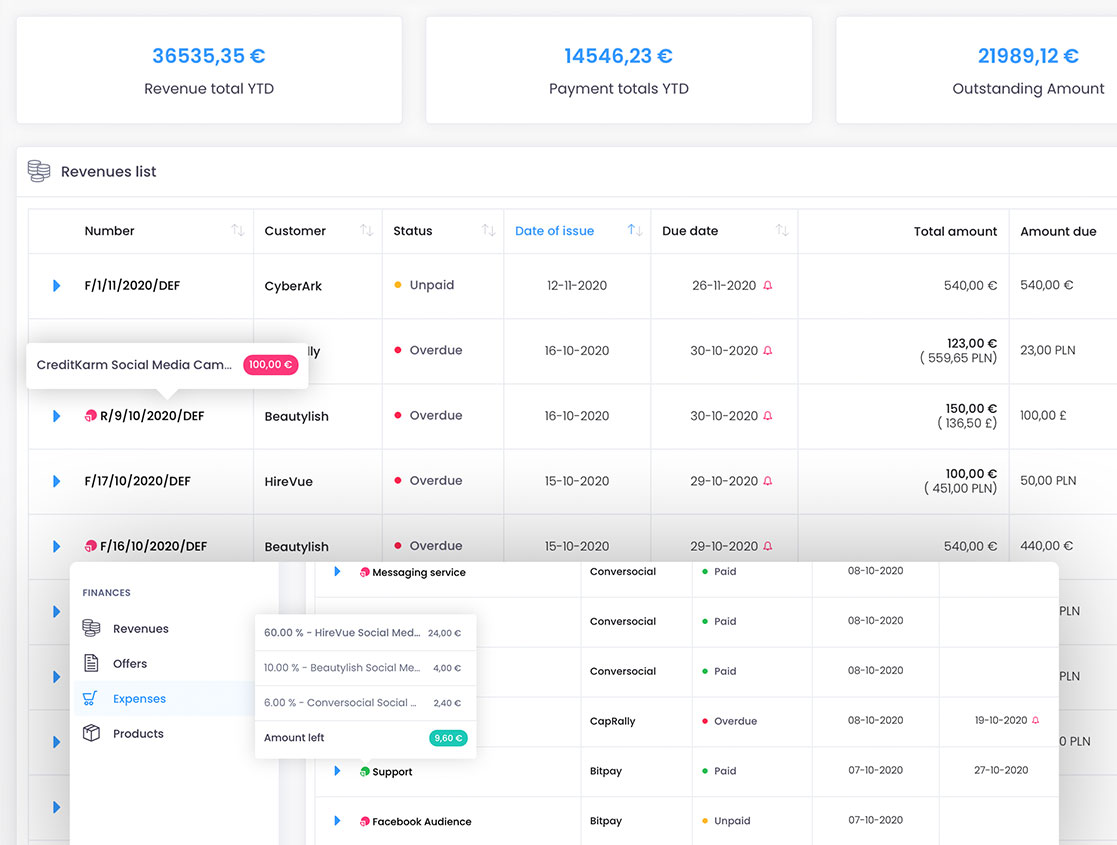This screenshot has width=1117, height=845.
Task: Click the Messaging service expense name
Action: tap(419, 572)
